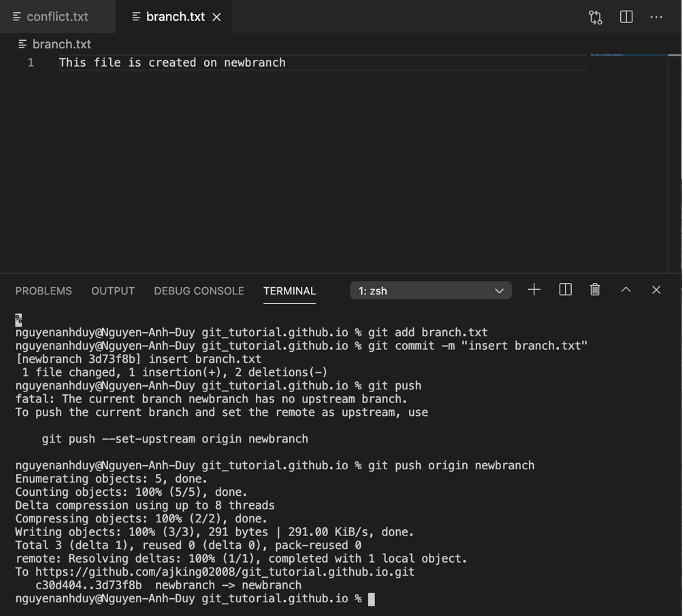Image resolution: width=683 pixels, height=616 pixels.
Task: Open the PROBLEMS panel tab
Action: click(x=43, y=291)
